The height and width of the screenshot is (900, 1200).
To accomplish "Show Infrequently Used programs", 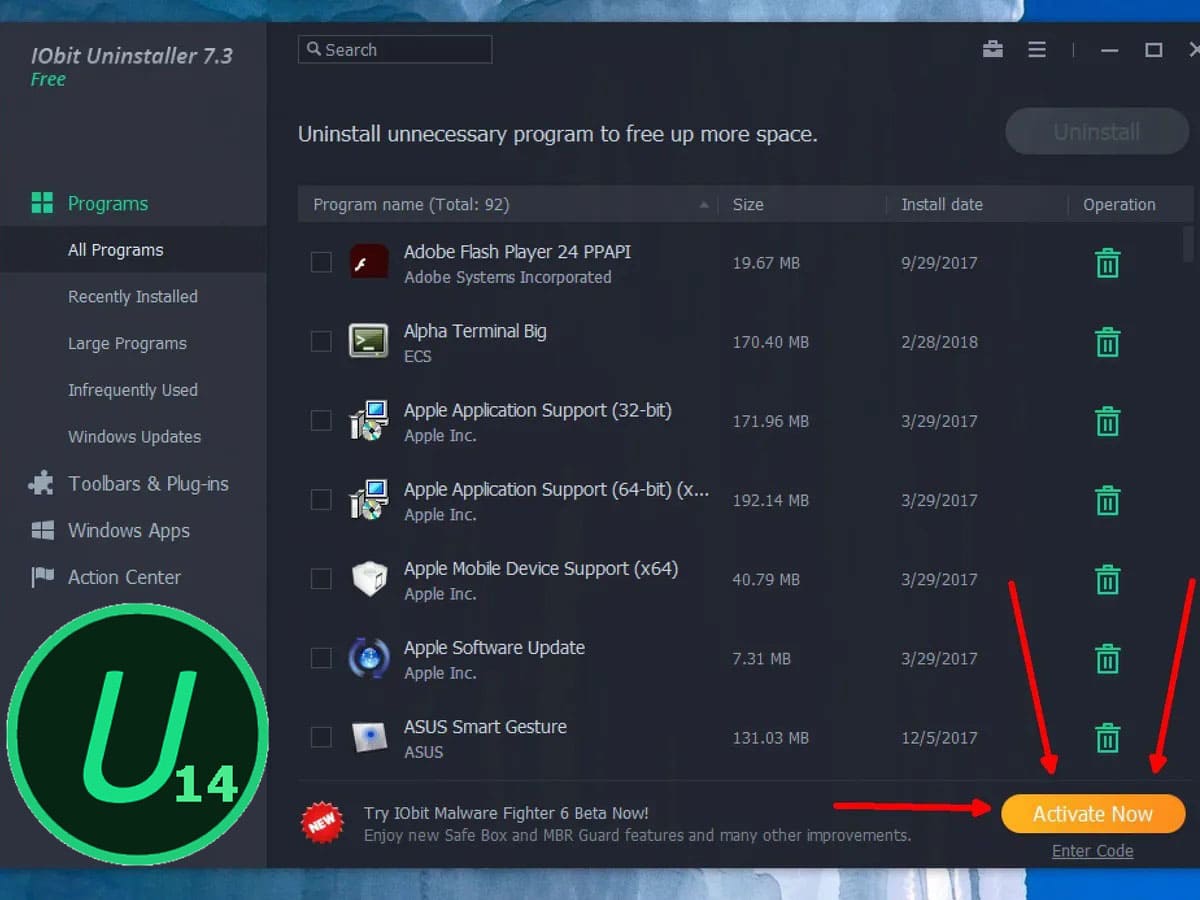I will 133,390.
